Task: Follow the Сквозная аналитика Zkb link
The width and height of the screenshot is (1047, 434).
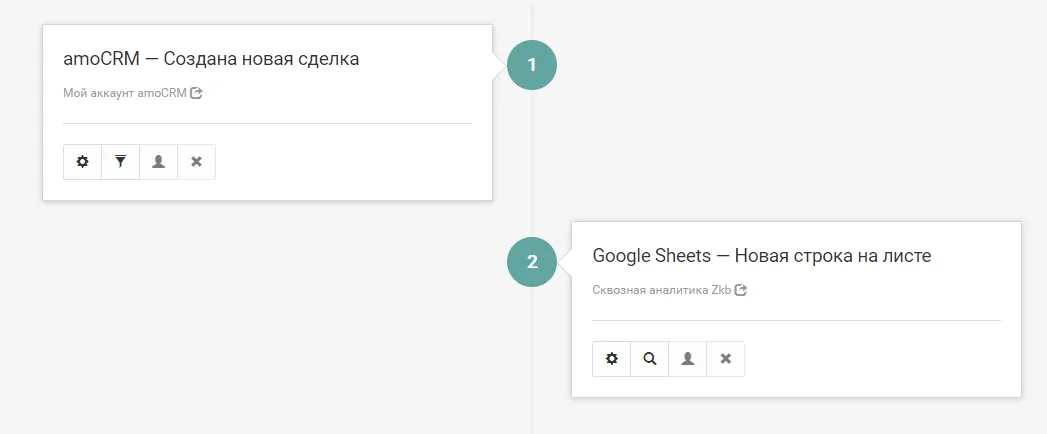Action: click(x=662, y=290)
